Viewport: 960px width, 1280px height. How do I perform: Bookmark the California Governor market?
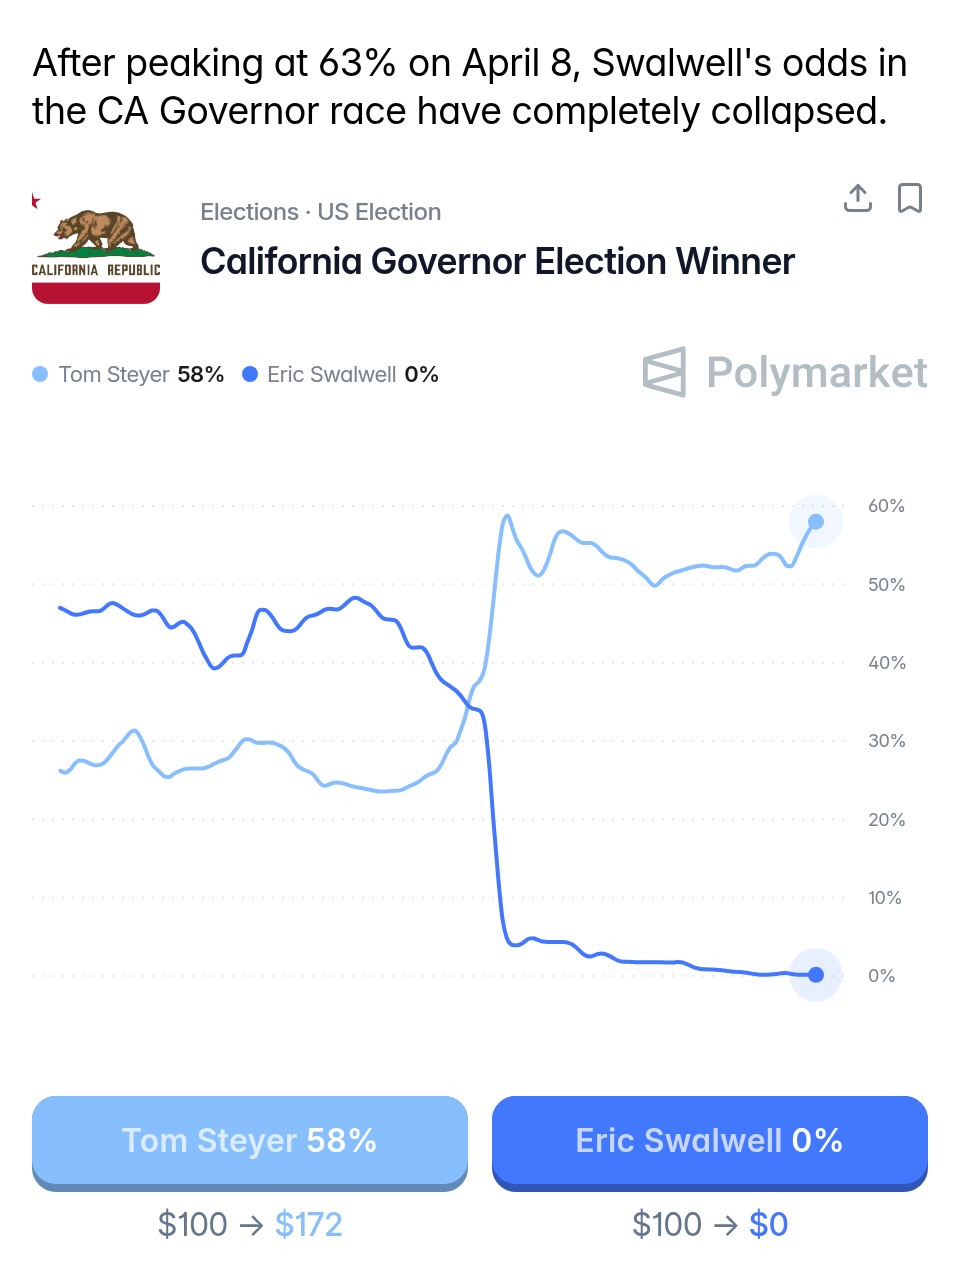(909, 198)
